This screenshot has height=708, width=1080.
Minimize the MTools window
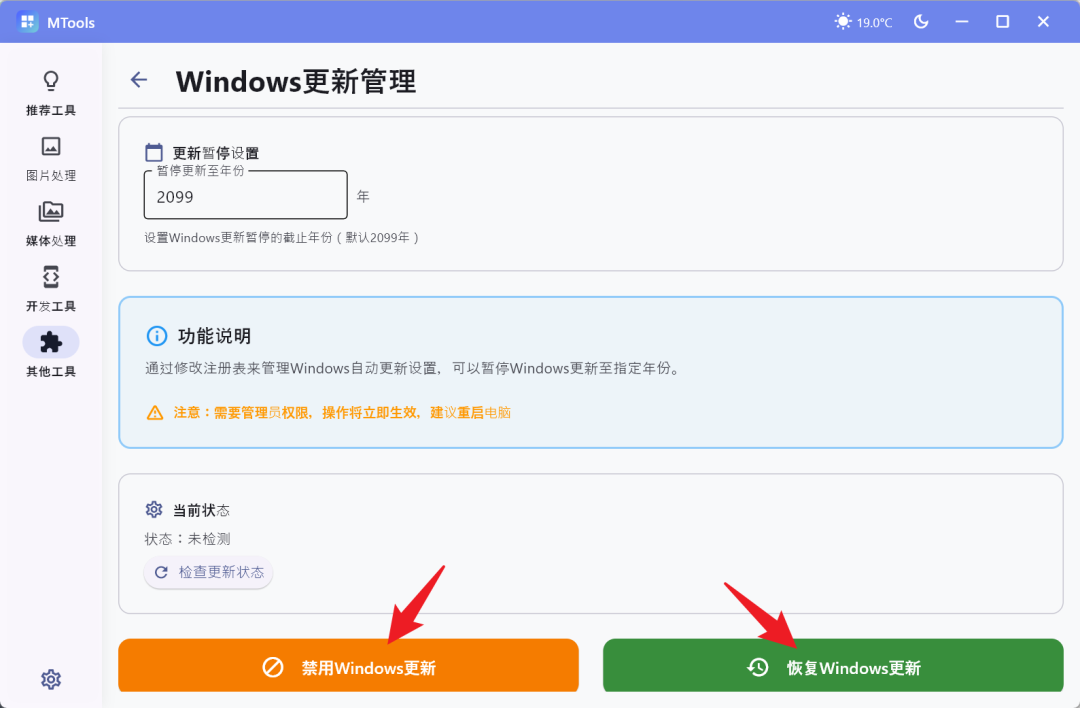(x=962, y=22)
